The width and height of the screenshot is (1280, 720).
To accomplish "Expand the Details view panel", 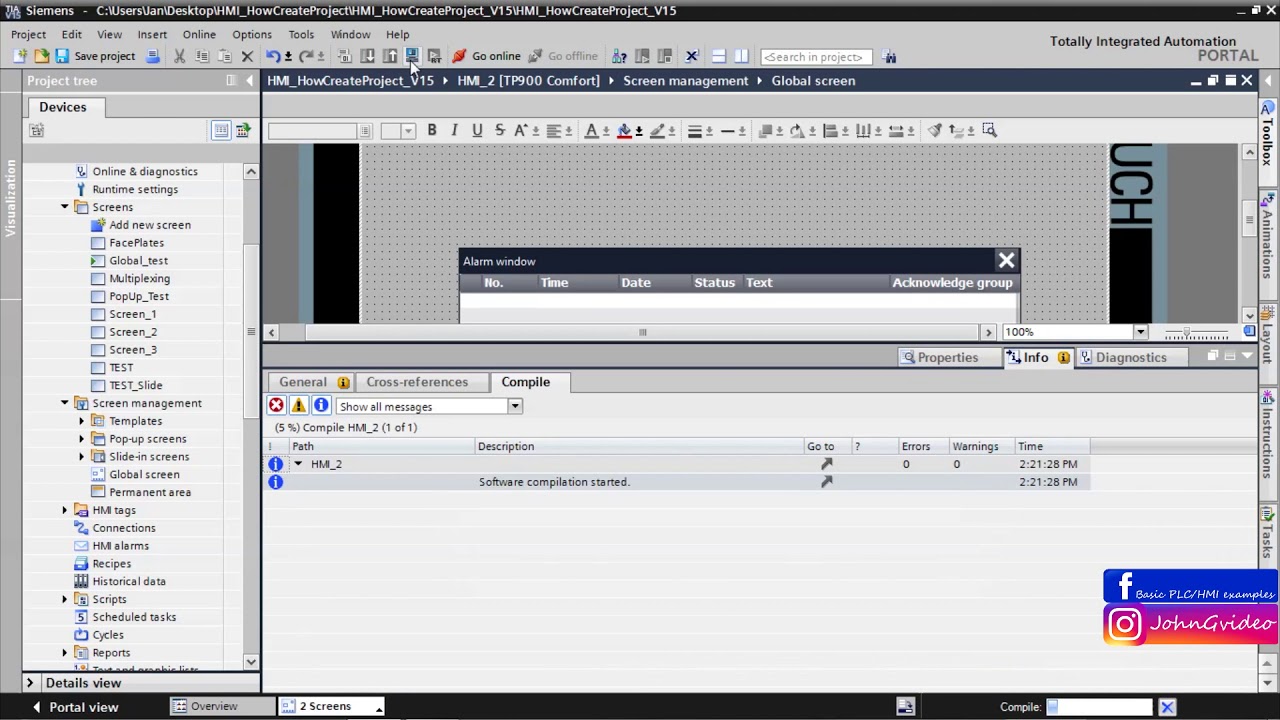I will pos(29,683).
